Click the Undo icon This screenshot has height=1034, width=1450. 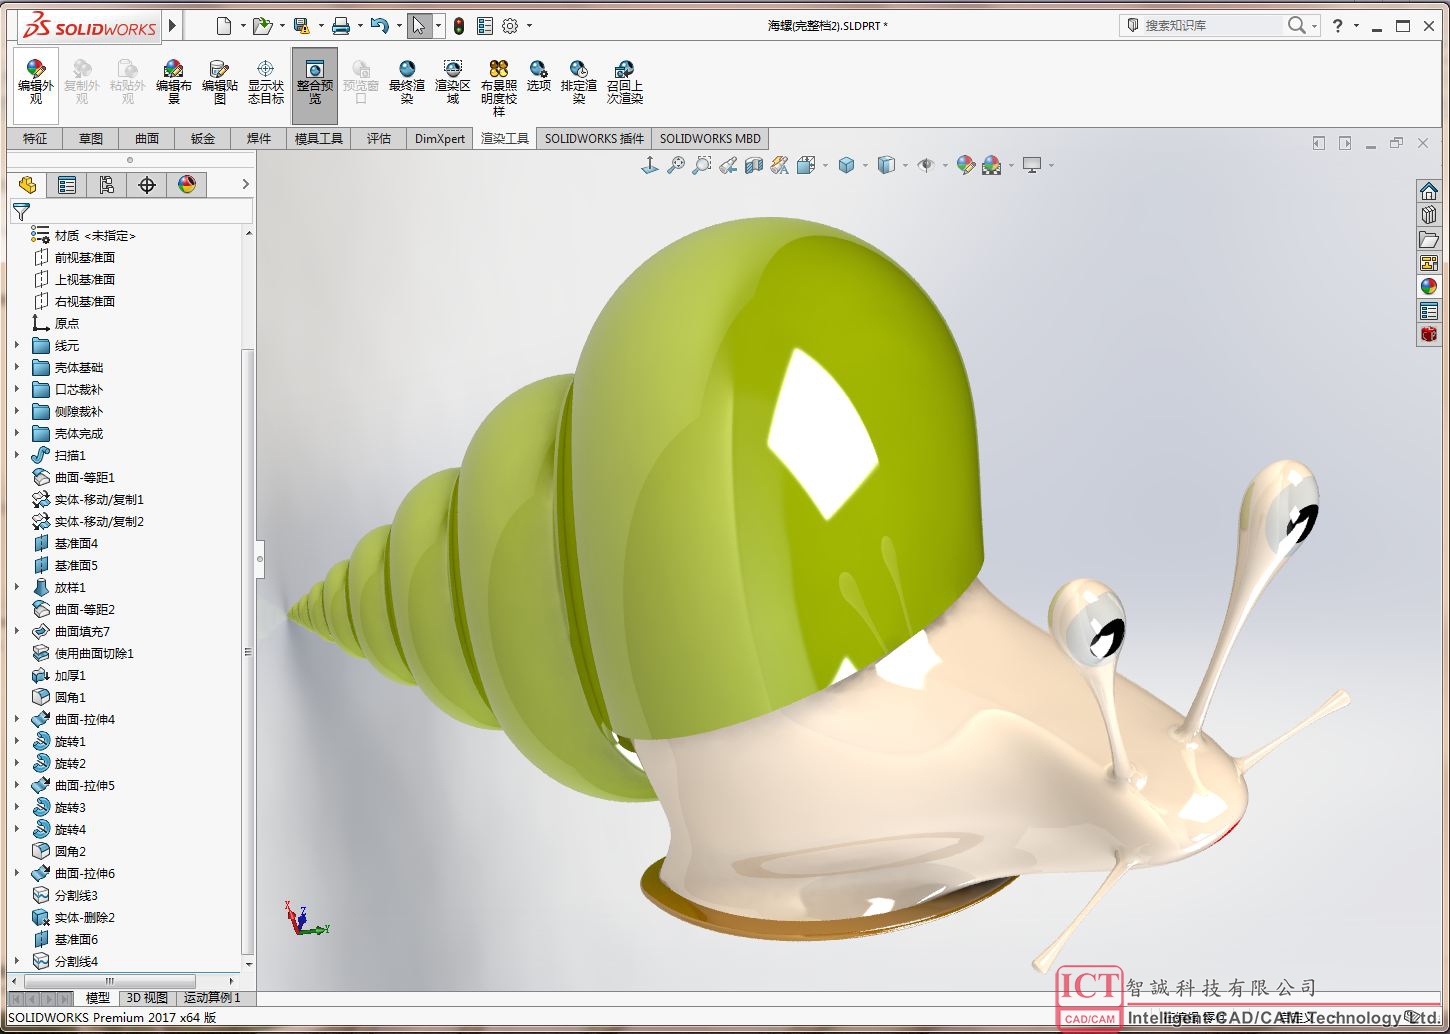(379, 26)
